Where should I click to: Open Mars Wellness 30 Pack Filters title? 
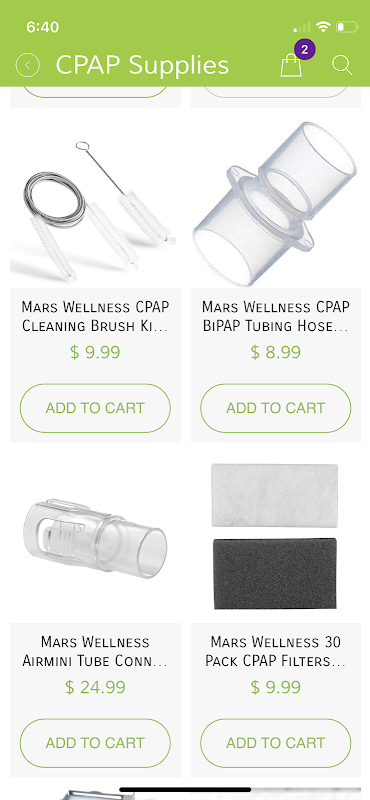pyautogui.click(x=276, y=651)
